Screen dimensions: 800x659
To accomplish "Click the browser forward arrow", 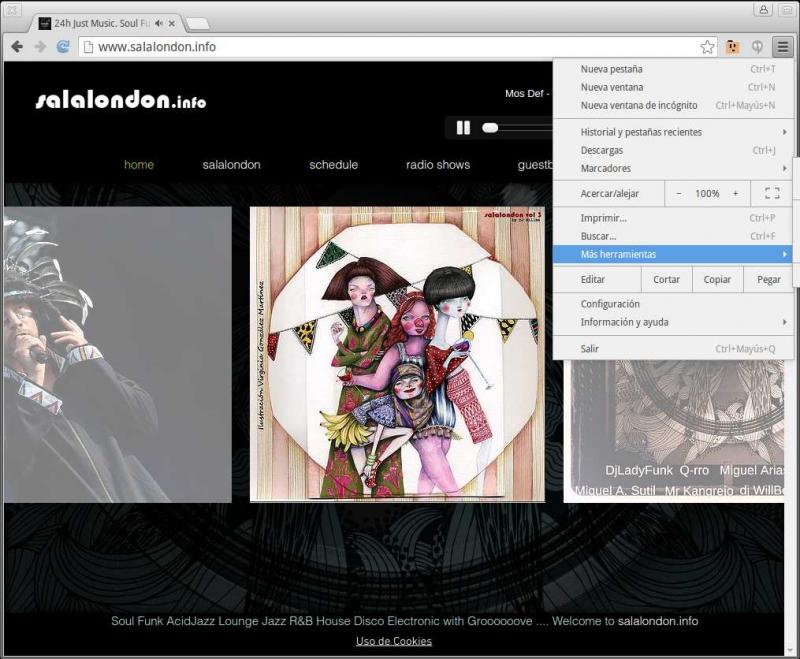I will [40, 47].
